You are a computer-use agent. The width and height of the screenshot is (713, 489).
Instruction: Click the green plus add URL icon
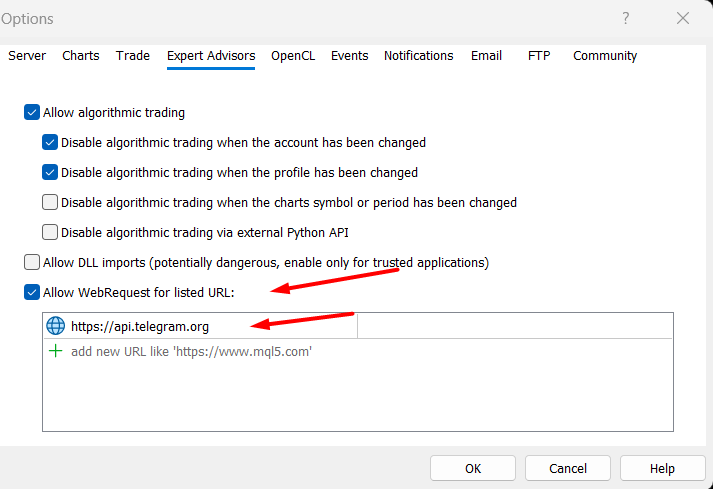(56, 351)
